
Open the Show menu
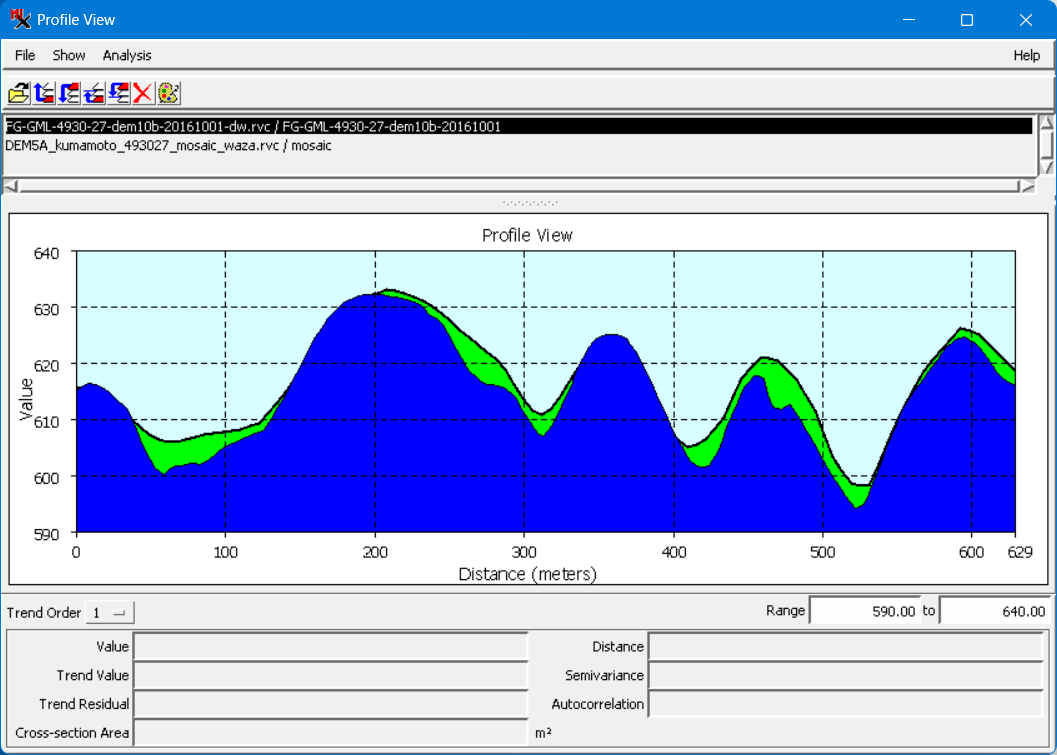(x=69, y=55)
